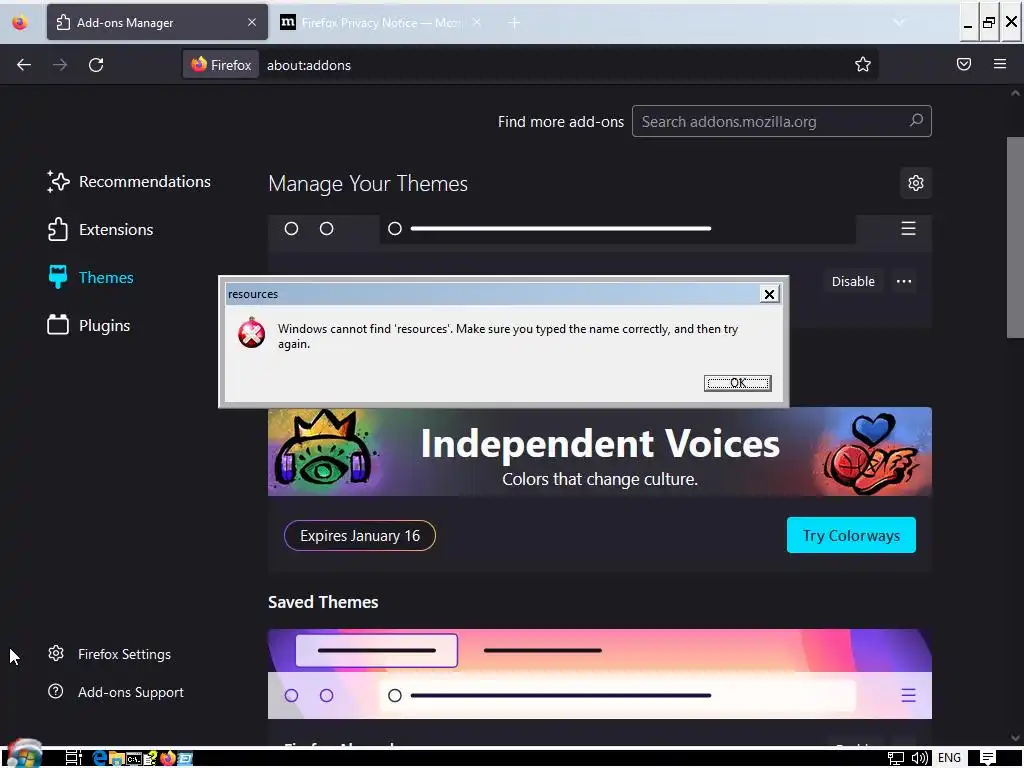This screenshot has width=1024, height=768.
Task: Focus the Search addons.mozilla.org field
Action: click(x=781, y=121)
